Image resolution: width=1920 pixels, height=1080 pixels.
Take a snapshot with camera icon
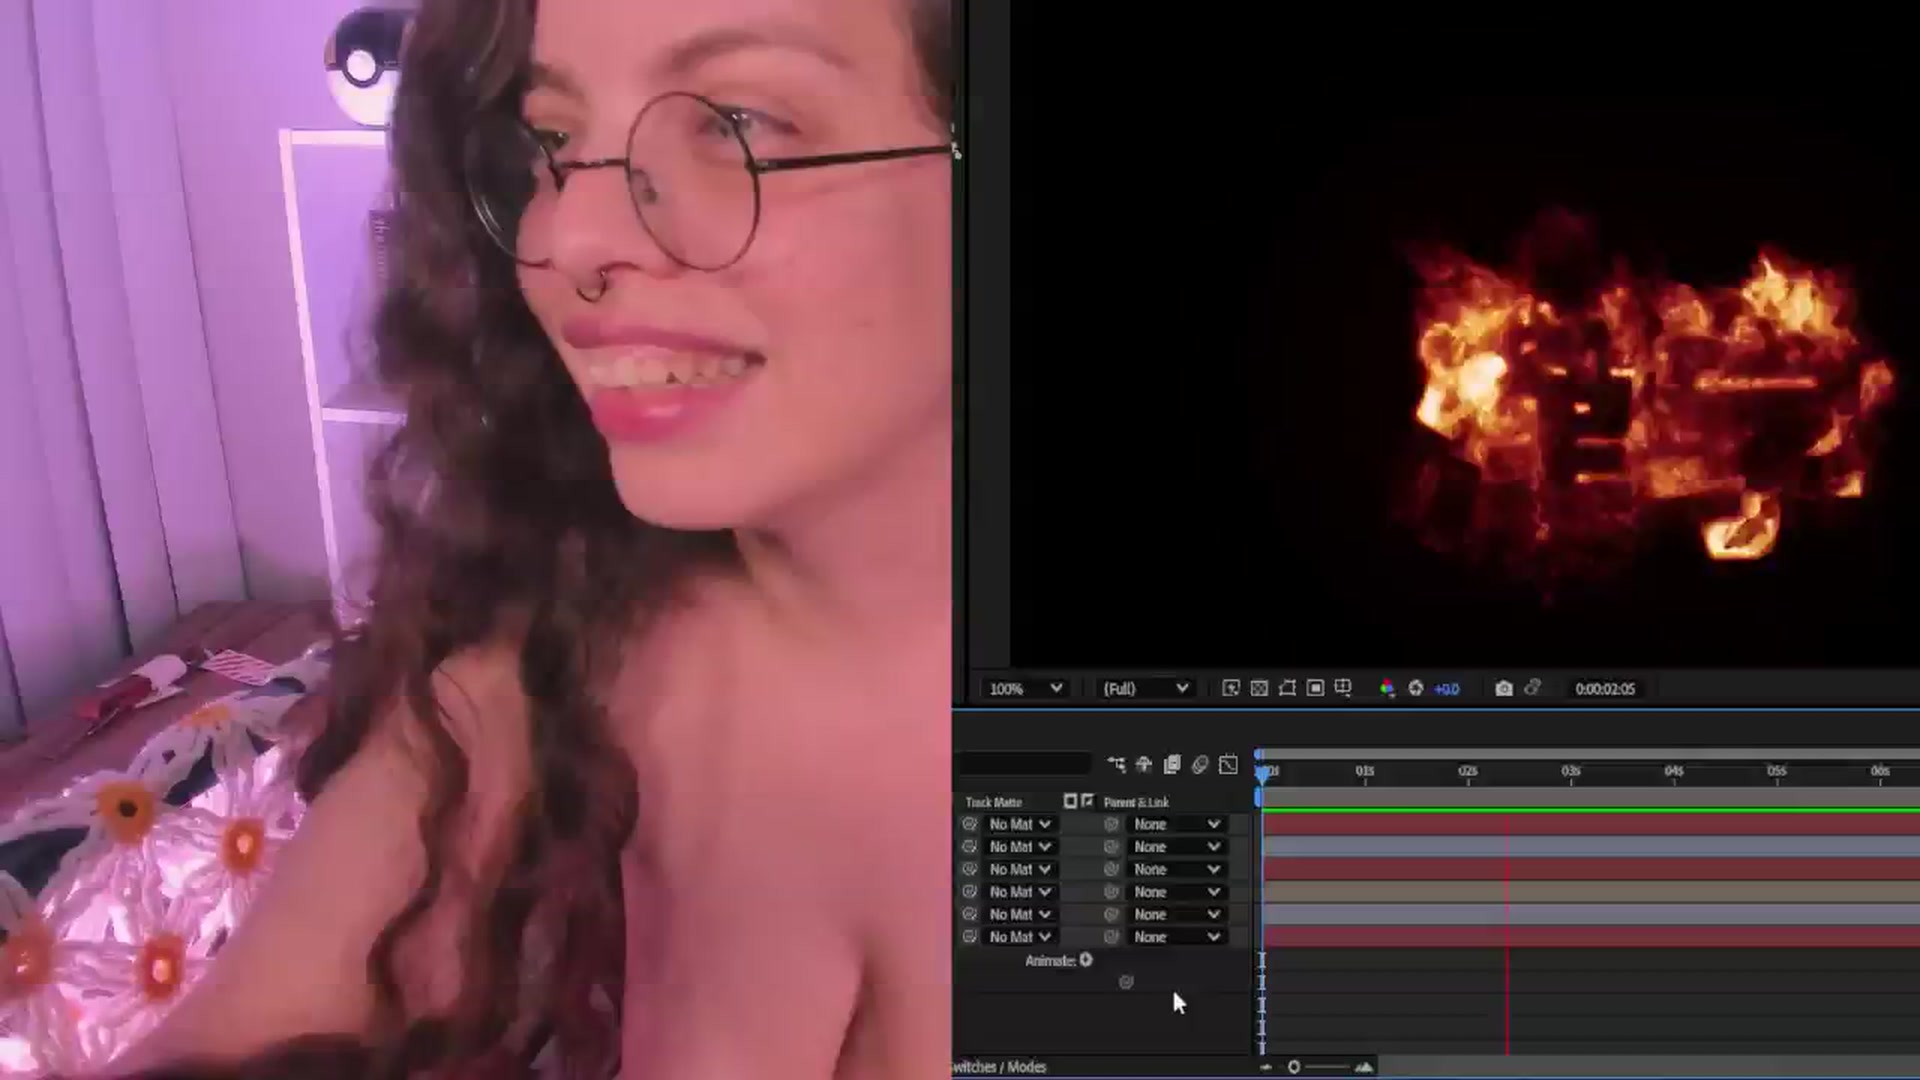(x=1503, y=688)
